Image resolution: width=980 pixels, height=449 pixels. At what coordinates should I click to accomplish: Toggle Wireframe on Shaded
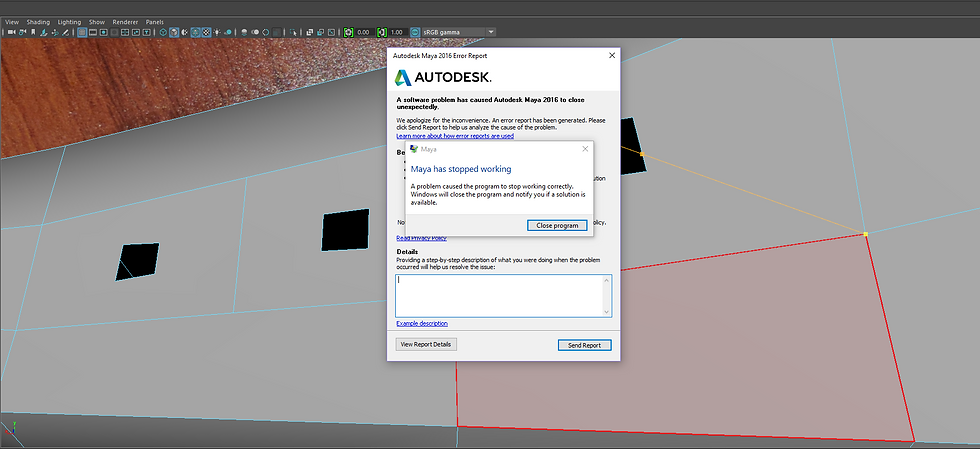coord(195,31)
